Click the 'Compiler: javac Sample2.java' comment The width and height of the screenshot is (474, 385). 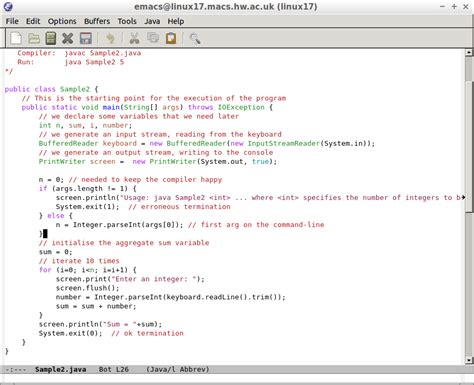click(x=79, y=53)
